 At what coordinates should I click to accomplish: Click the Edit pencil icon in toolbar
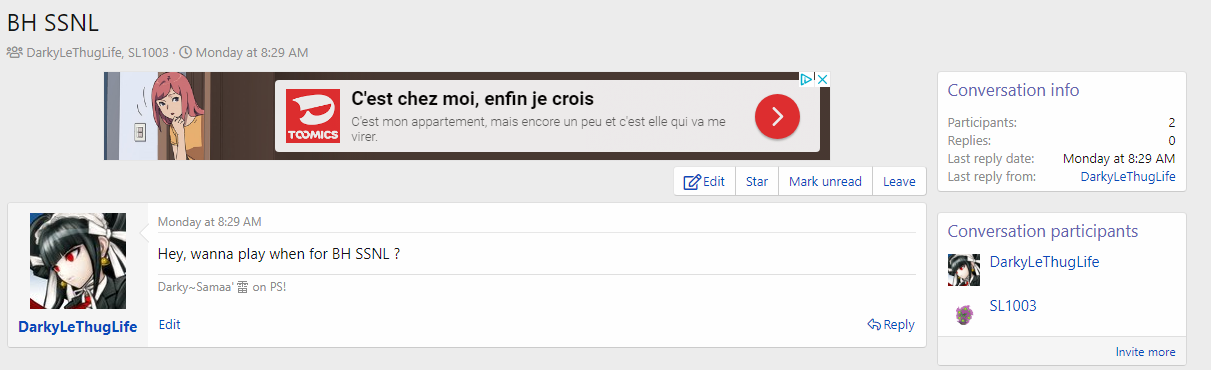pos(692,182)
